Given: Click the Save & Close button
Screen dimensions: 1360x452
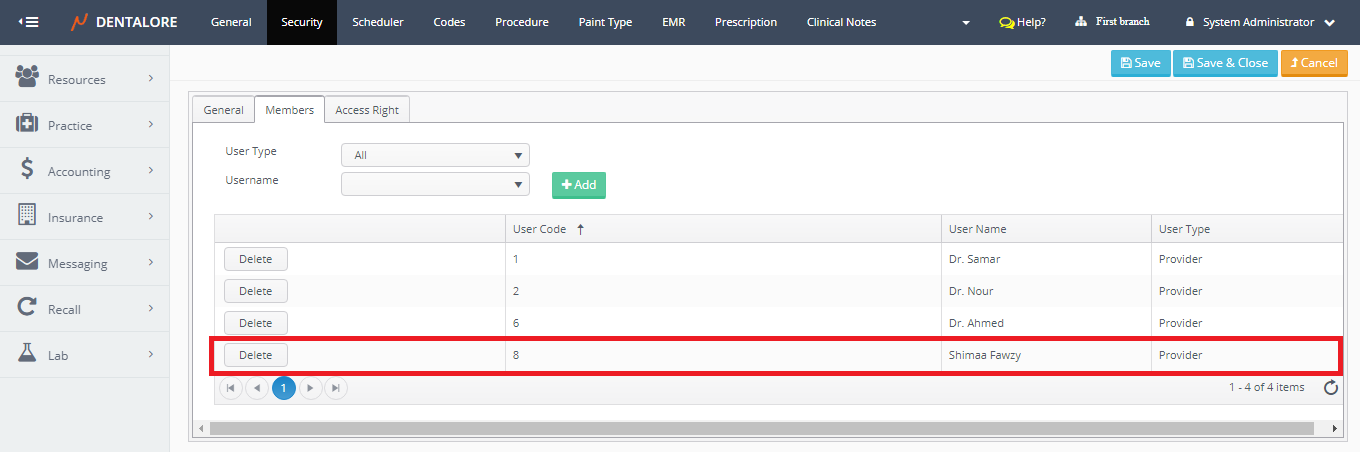Looking at the screenshot, I should tap(1224, 63).
